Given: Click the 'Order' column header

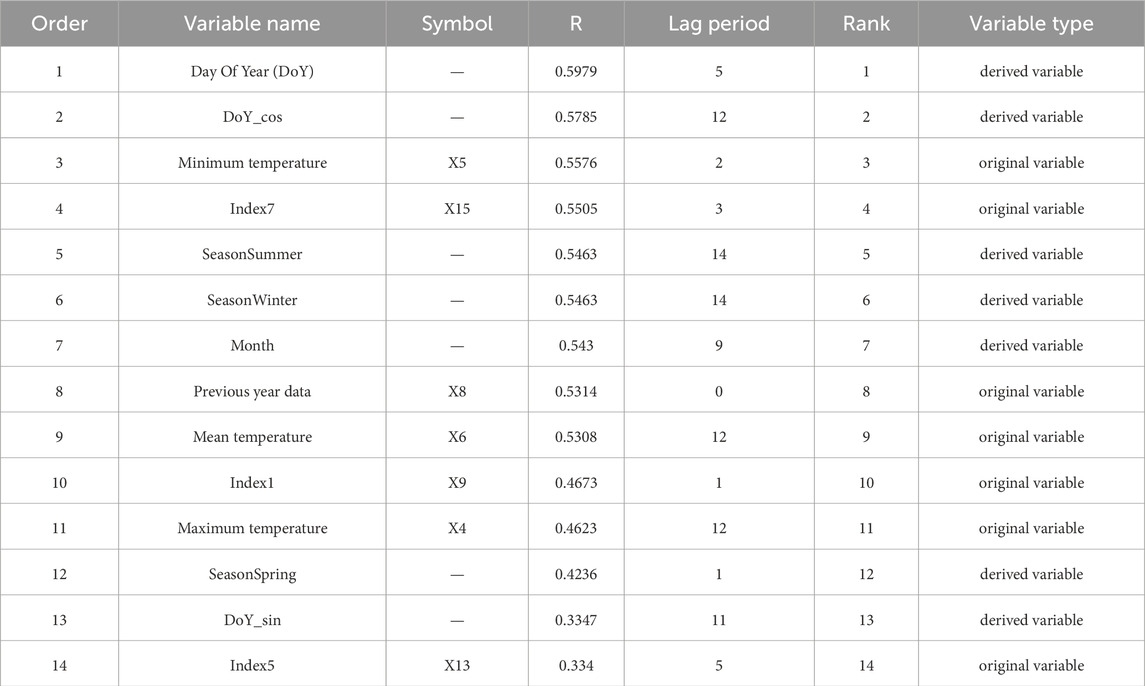Looking at the screenshot, I should 59,24.
